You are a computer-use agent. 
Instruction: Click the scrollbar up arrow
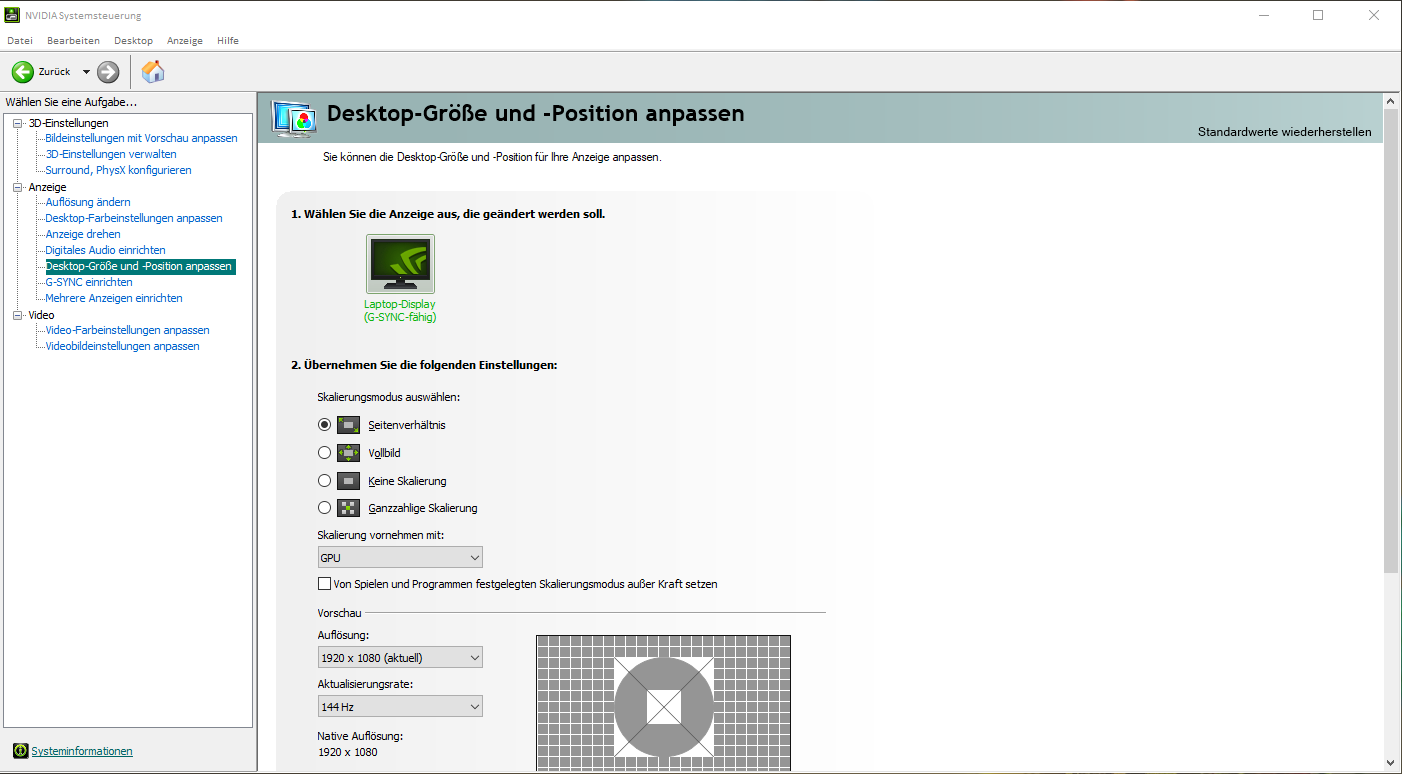tap(1390, 101)
